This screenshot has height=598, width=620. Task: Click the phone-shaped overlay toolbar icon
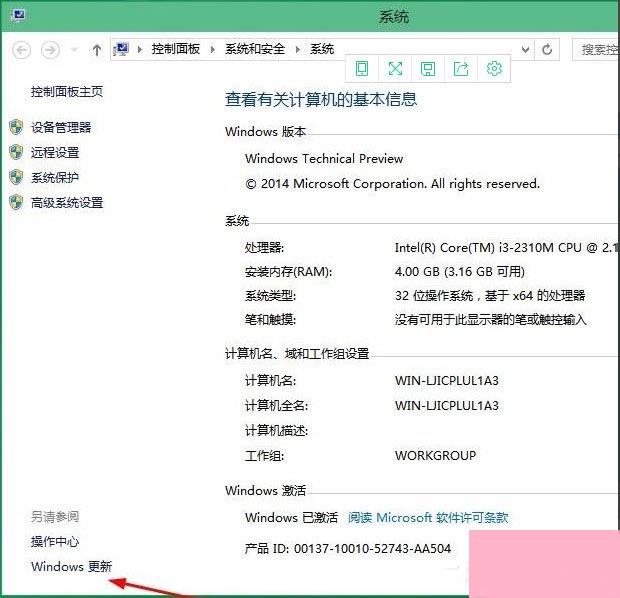(362, 68)
